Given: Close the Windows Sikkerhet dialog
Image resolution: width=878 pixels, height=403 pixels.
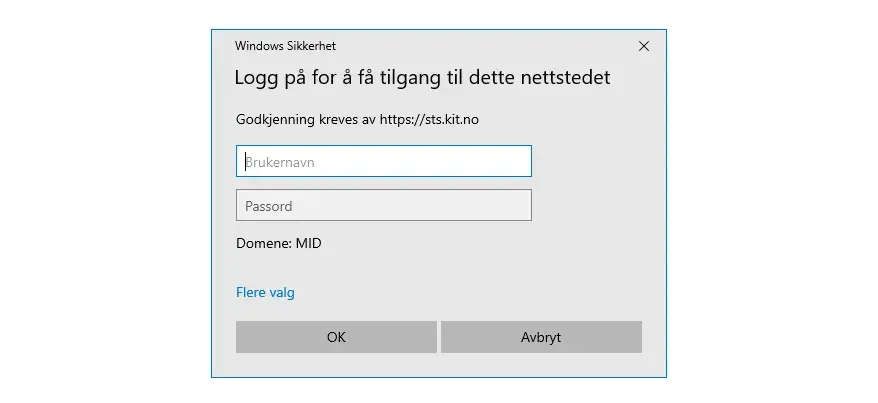Looking at the screenshot, I should pos(644,46).
